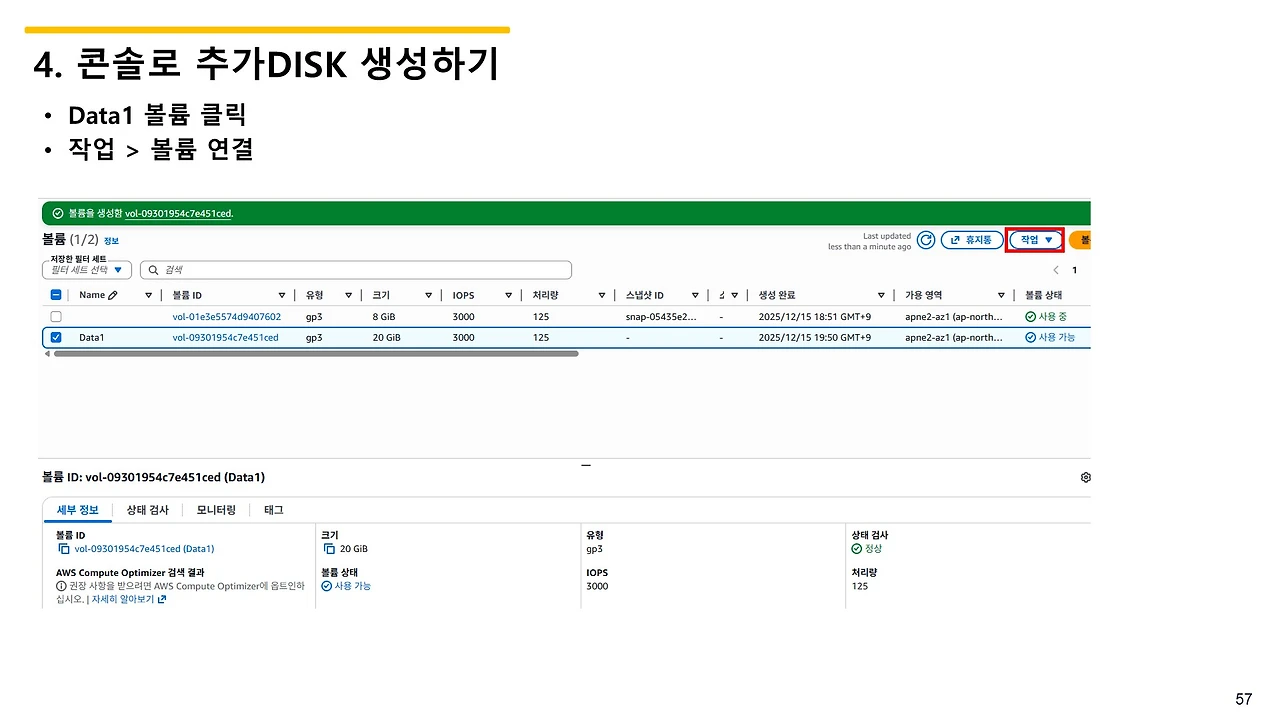Click the 사용 가능 status icon for Data1
The height and width of the screenshot is (720, 1280).
click(x=1031, y=337)
